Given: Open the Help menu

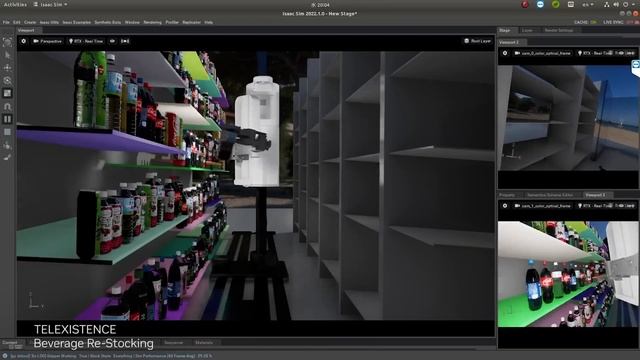Looking at the screenshot, I should 209,22.
